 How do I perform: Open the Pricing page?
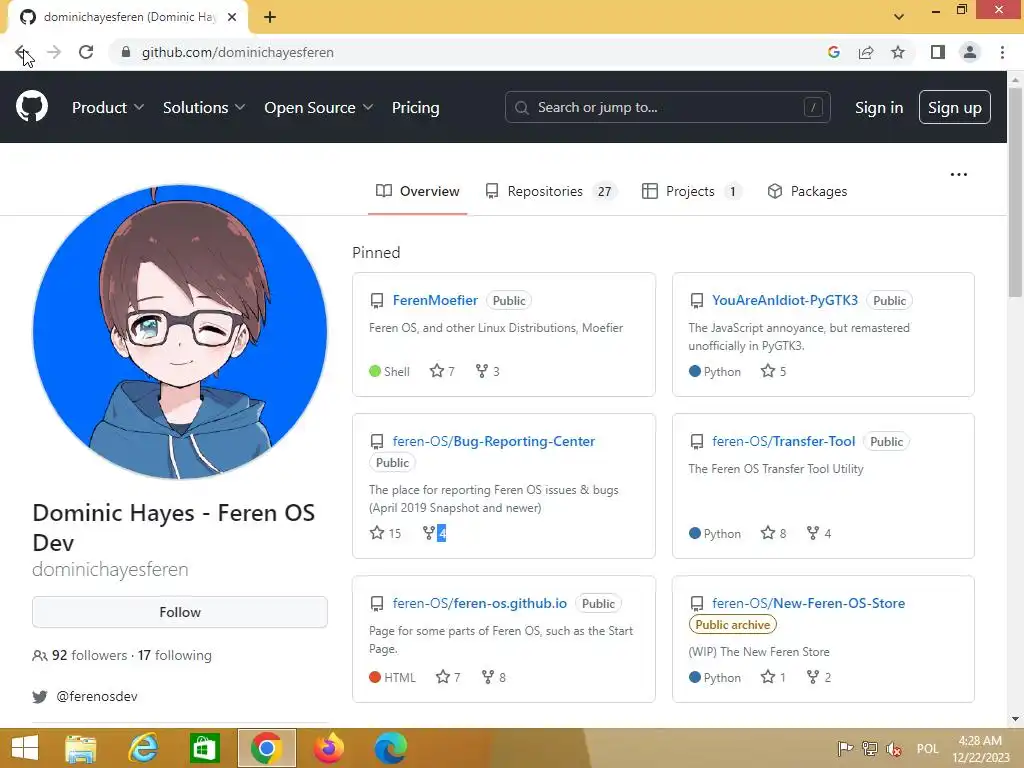tap(415, 107)
